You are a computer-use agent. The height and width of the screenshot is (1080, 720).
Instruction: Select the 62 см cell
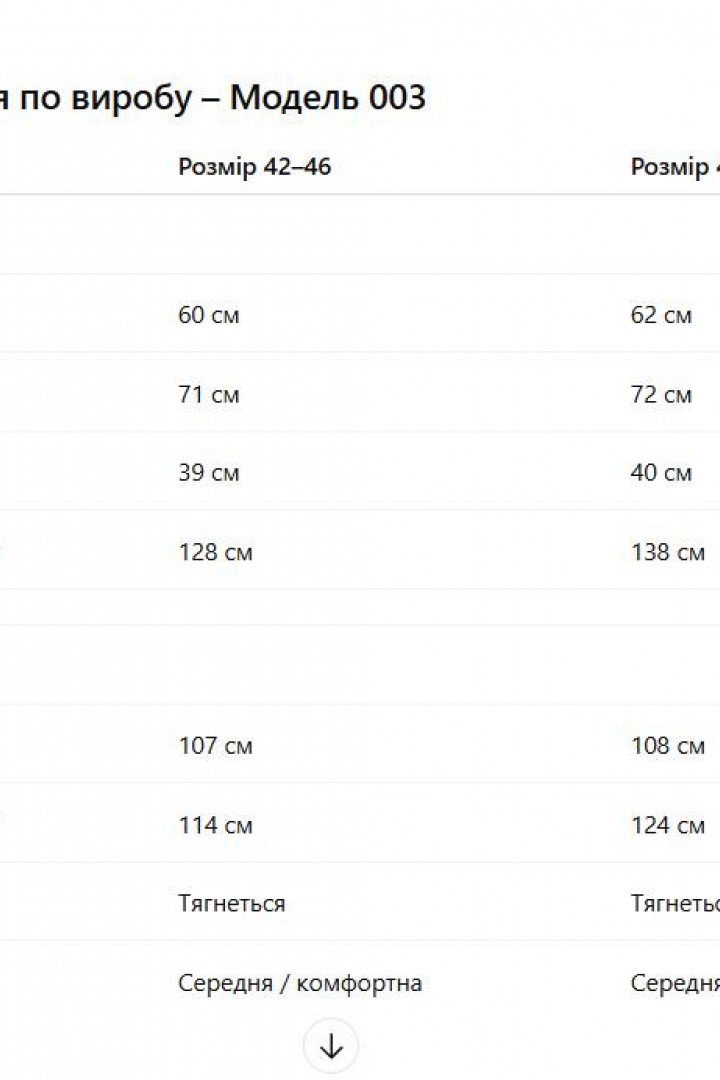coord(661,315)
